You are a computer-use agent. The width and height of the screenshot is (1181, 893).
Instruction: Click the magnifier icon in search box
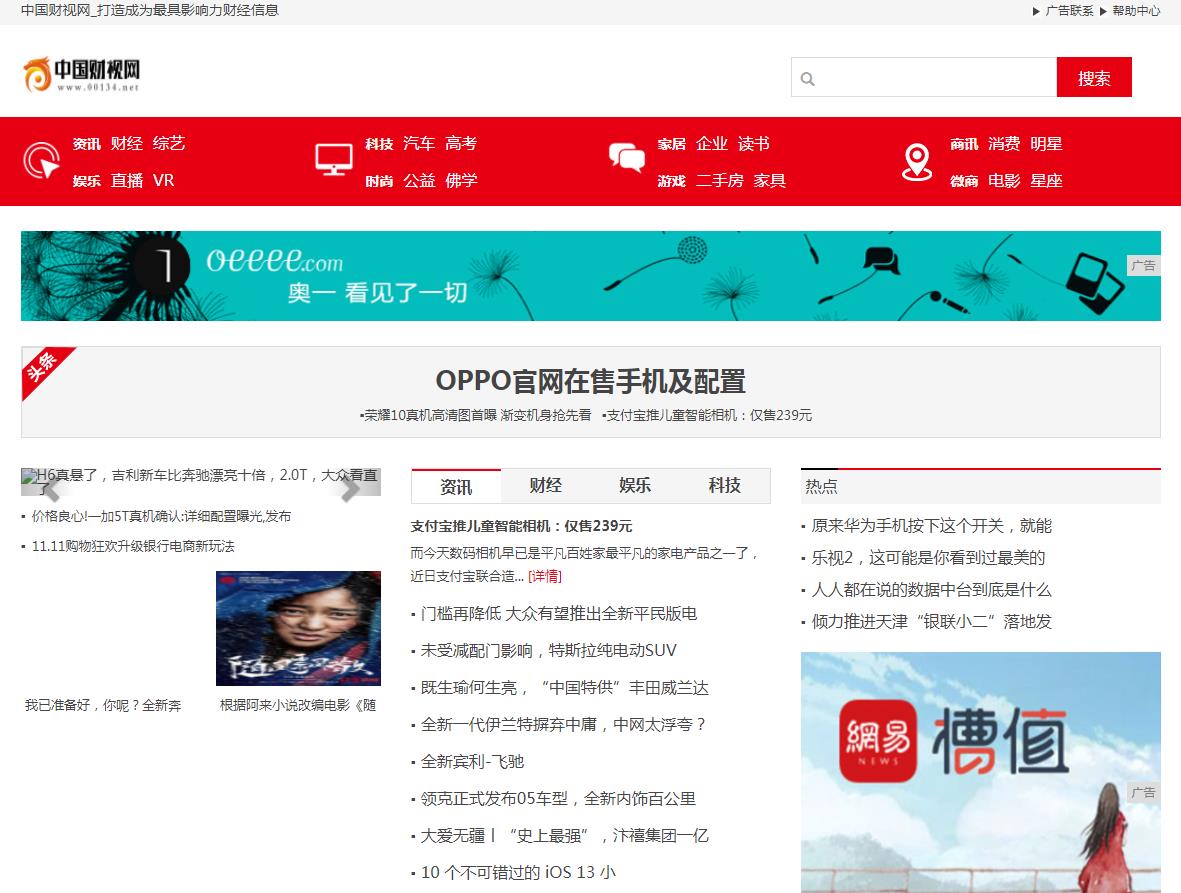pyautogui.click(x=807, y=78)
